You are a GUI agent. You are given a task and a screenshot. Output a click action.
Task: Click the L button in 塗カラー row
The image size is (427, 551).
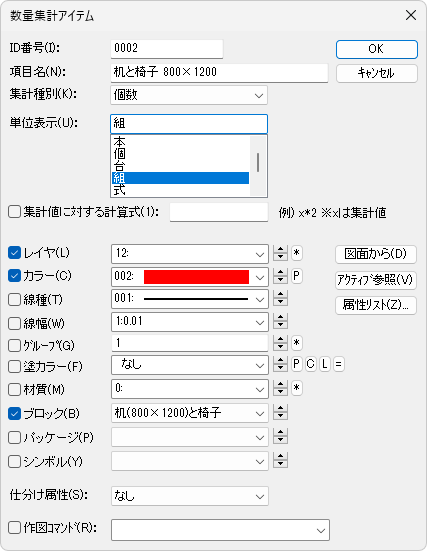(x=324, y=364)
